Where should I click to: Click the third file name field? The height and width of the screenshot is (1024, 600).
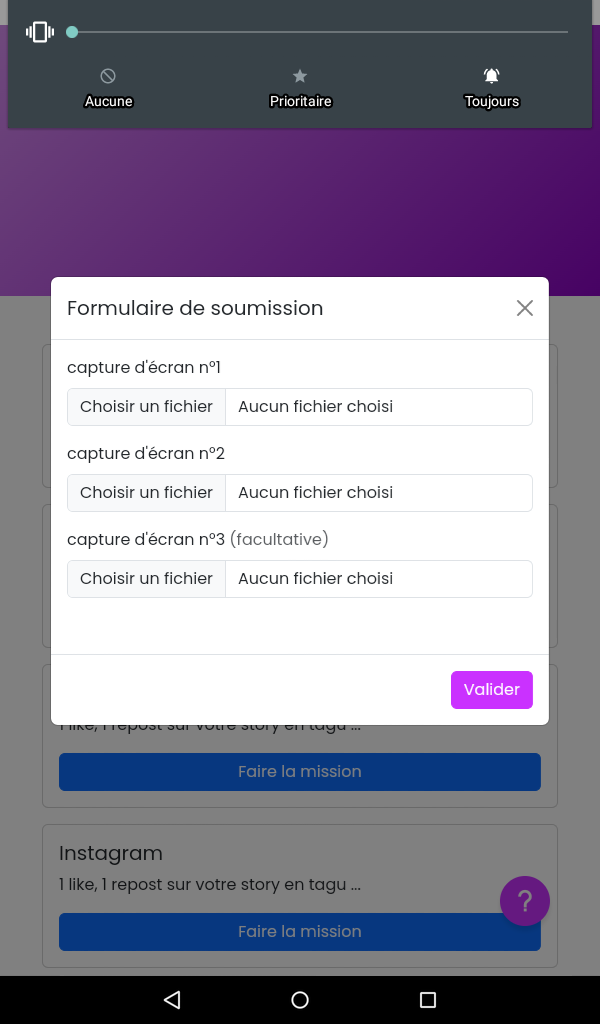click(x=378, y=579)
